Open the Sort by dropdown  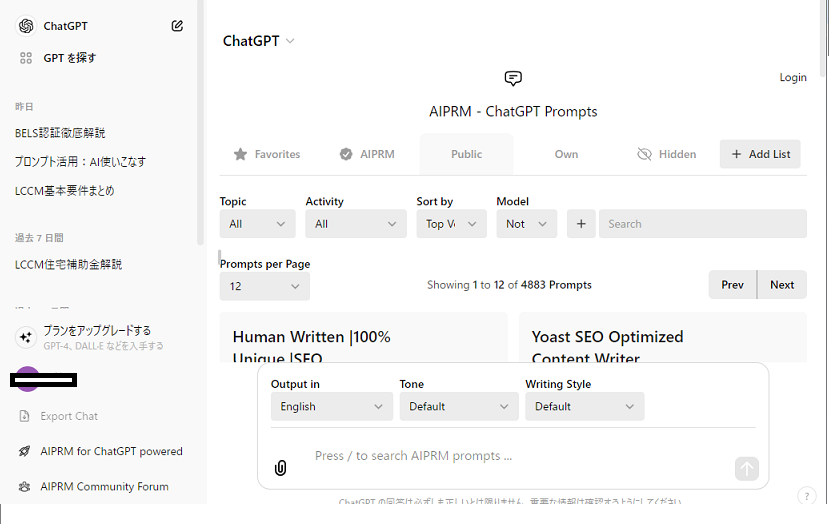[x=452, y=224]
